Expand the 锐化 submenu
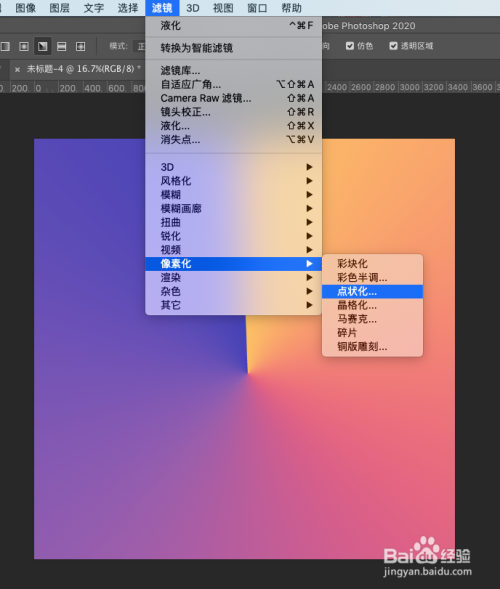Viewport: 500px width, 589px height. pyautogui.click(x=233, y=236)
